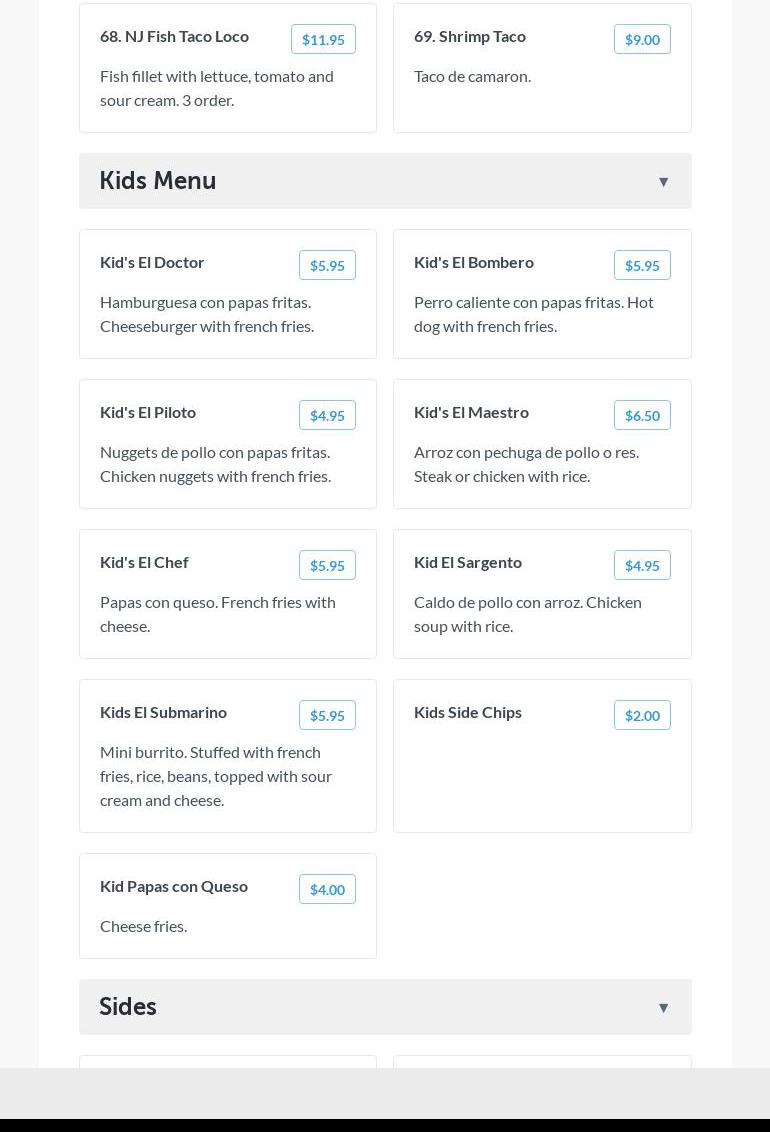The image size is (770, 1132).
Task: Click the Kids Menu section header
Action: point(158,181)
